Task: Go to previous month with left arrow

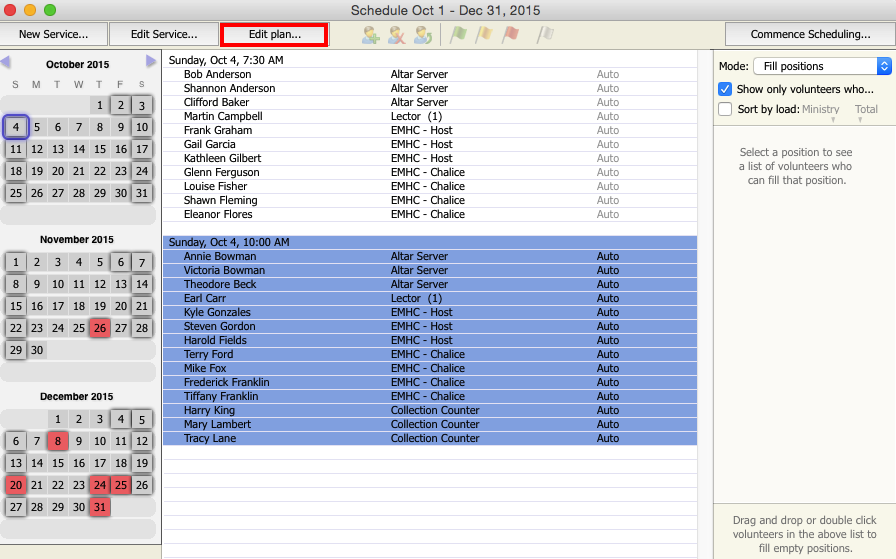Action: [6, 62]
